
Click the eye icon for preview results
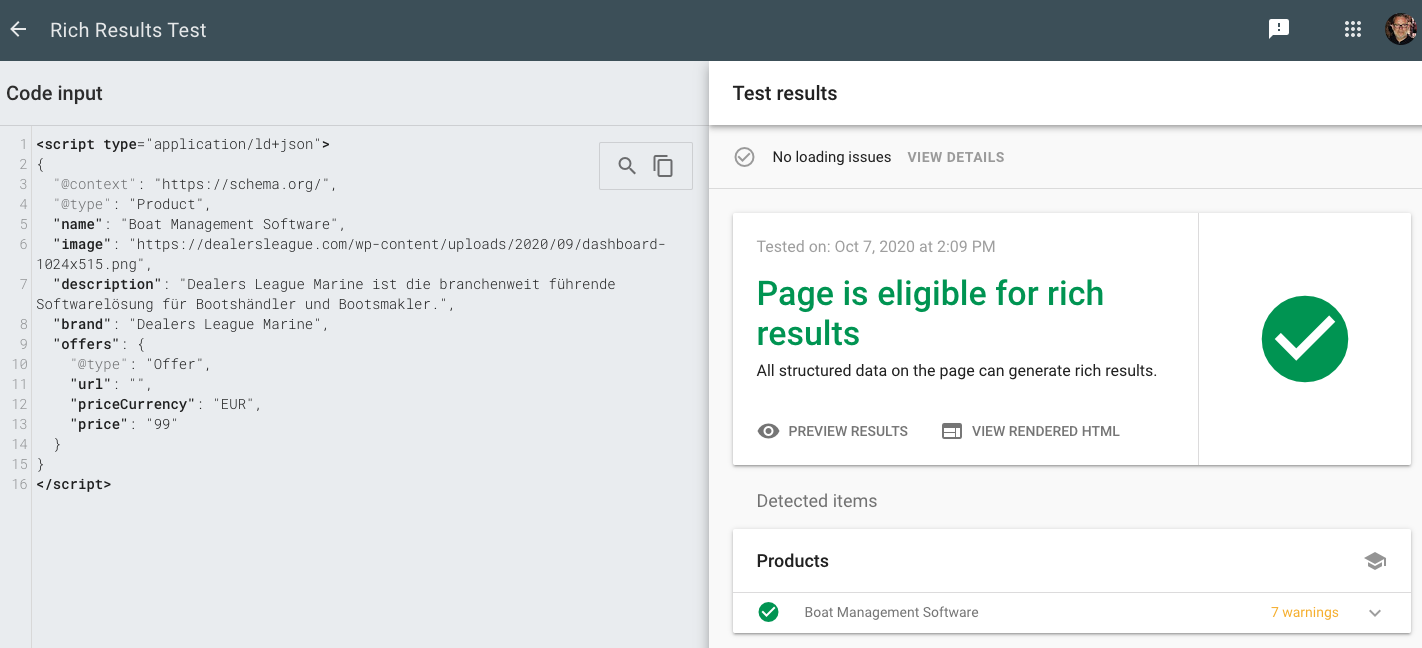pos(768,431)
